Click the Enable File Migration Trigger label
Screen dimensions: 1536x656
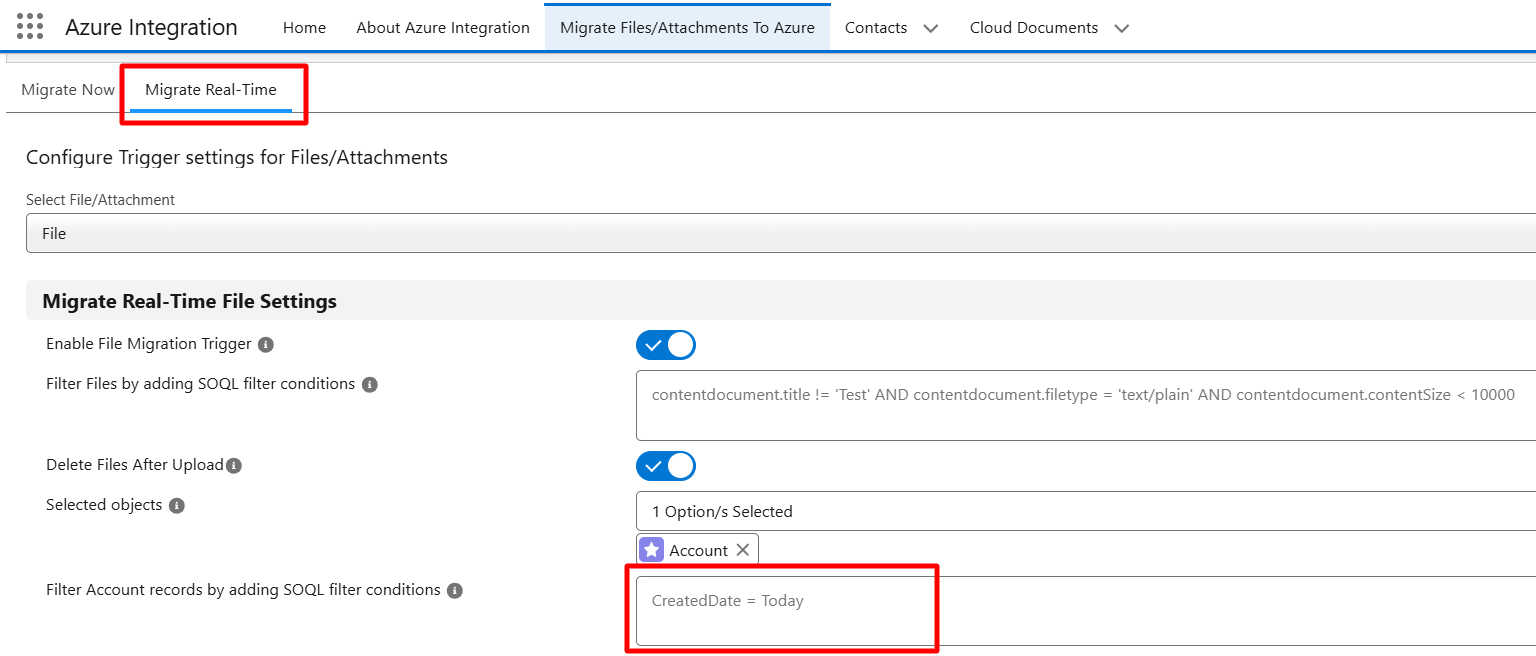(149, 344)
